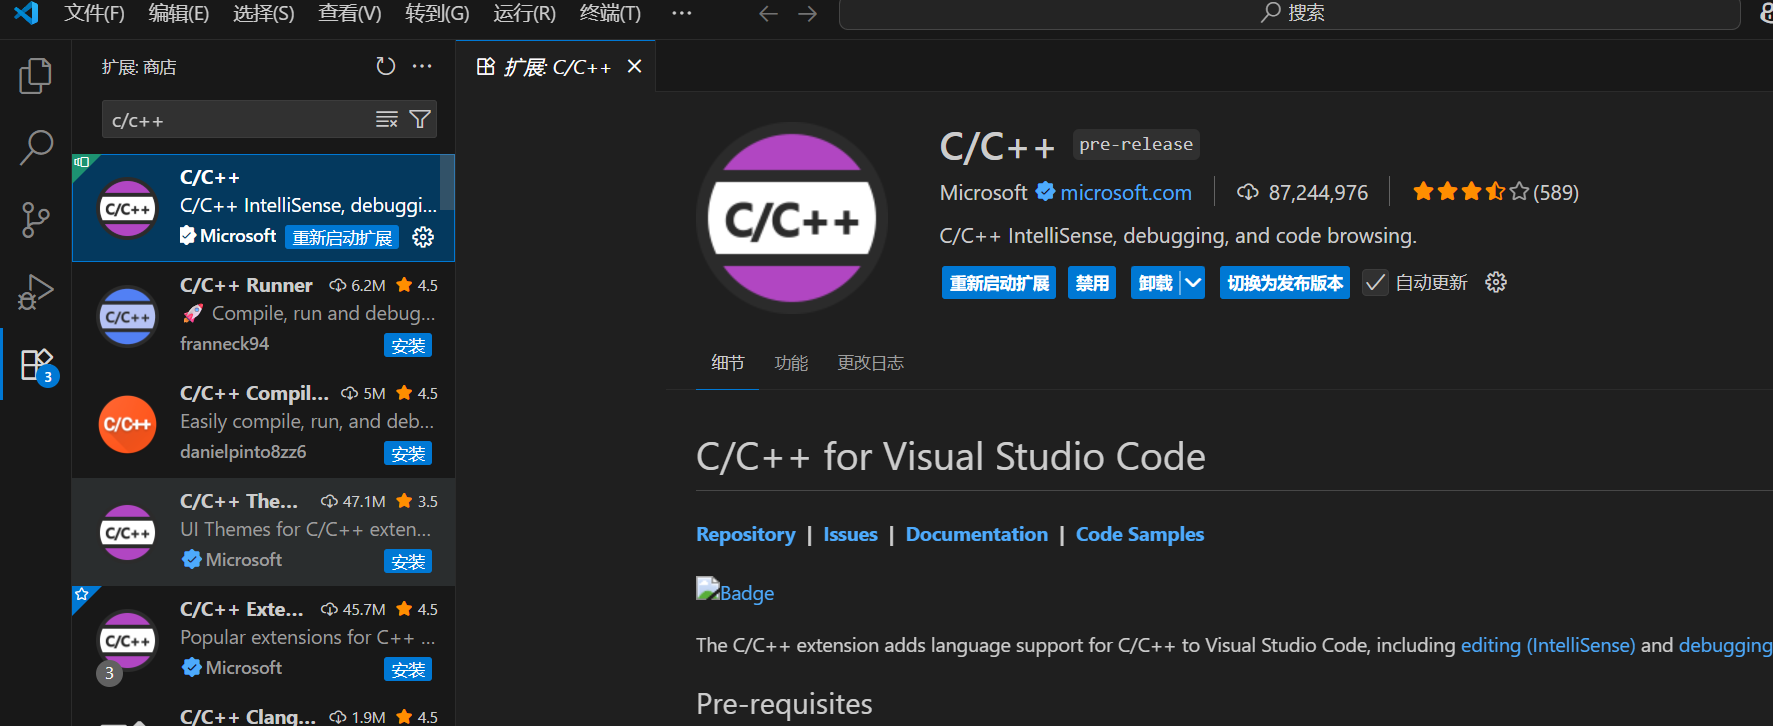Image resolution: width=1773 pixels, height=726 pixels.
Task: Open the 编辑(E) menu
Action: coord(179,13)
